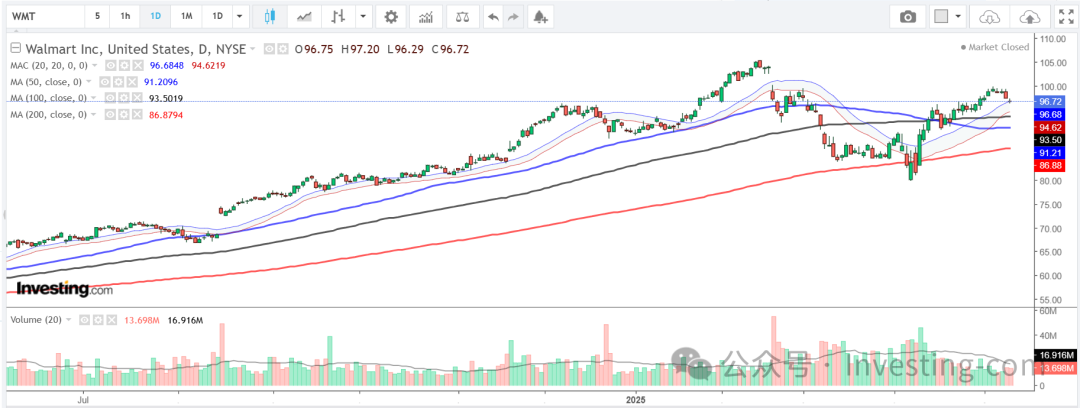1080x408 pixels.
Task: Hide the MA 50 indicator line
Action: tap(102, 82)
